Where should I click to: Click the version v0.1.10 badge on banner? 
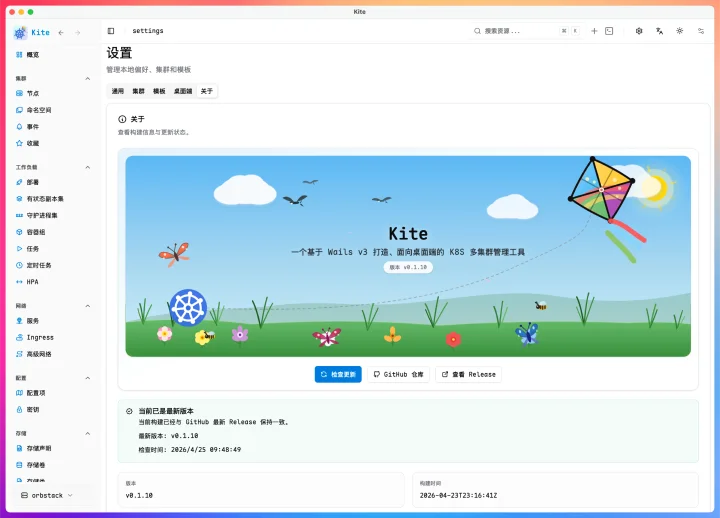point(408,267)
